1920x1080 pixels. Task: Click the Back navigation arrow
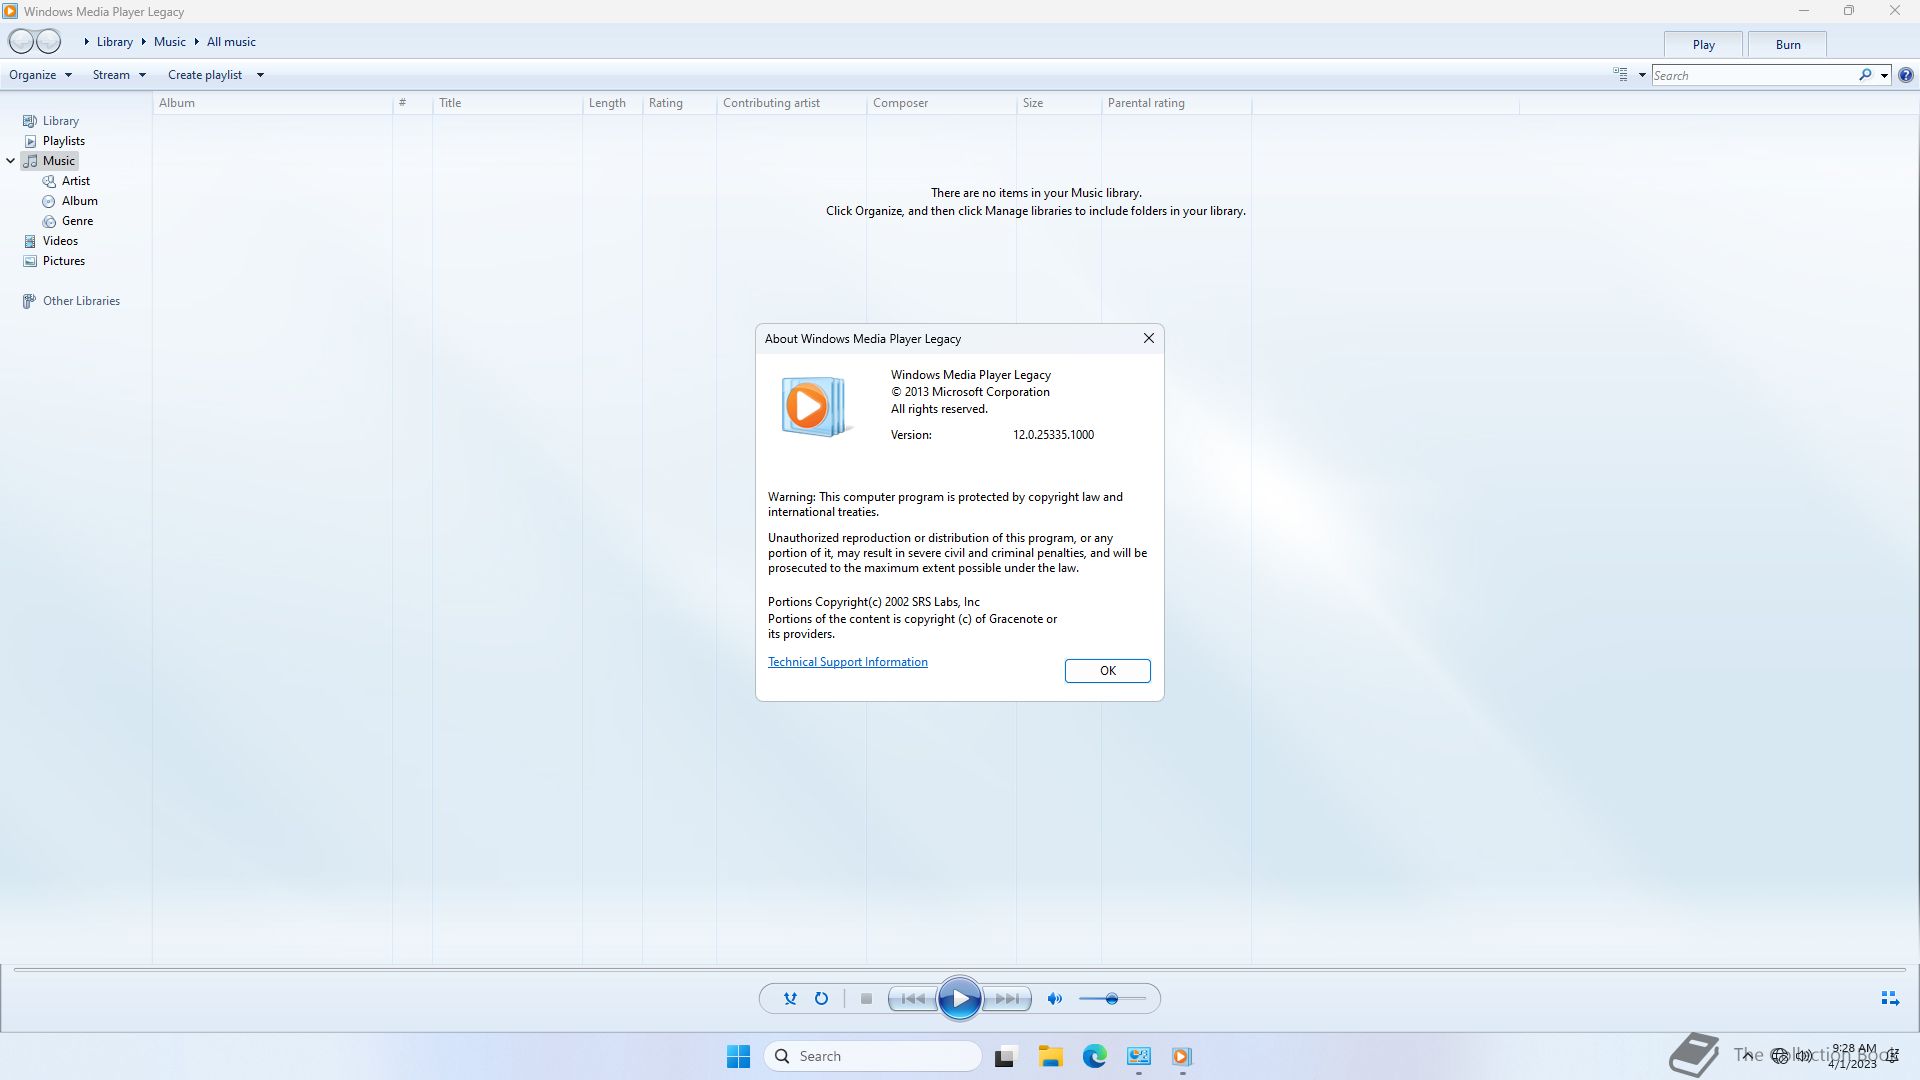click(21, 42)
